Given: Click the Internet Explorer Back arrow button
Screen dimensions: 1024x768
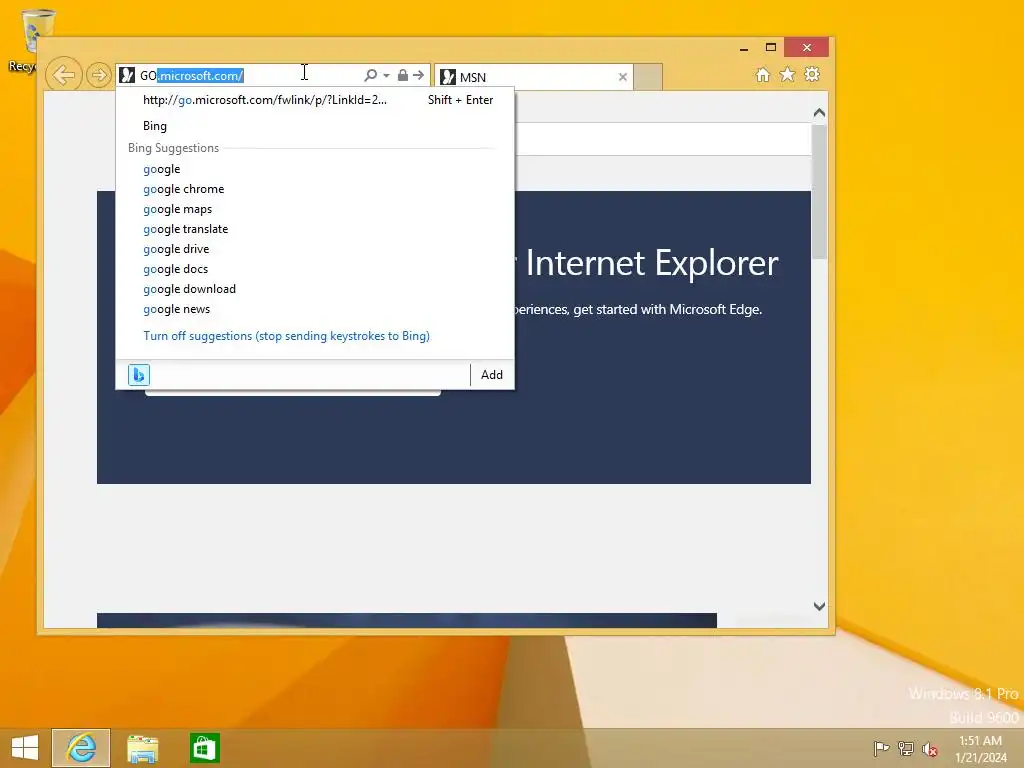Looking at the screenshot, I should (x=63, y=75).
